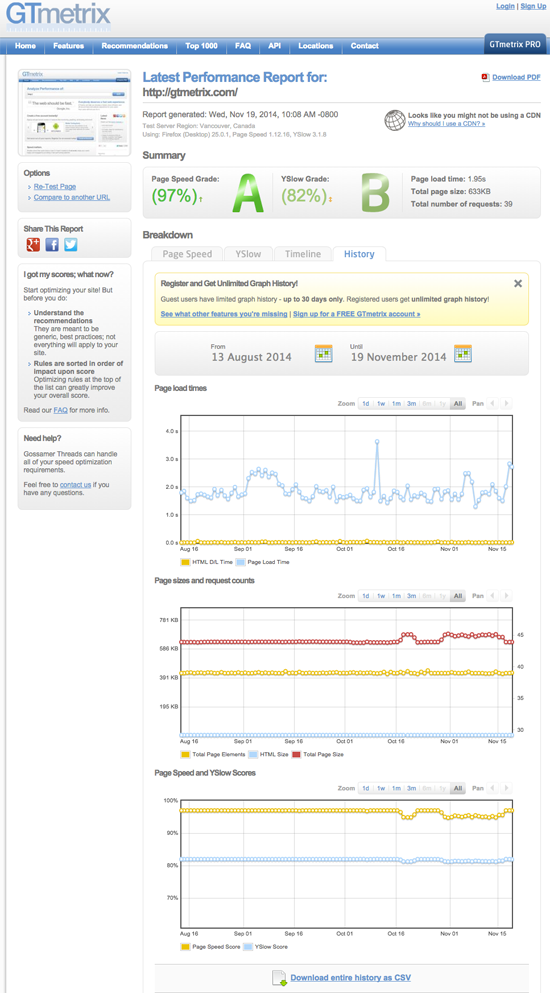This screenshot has width=550, height=993.
Task: Open the From date calendar picker
Action: (324, 353)
